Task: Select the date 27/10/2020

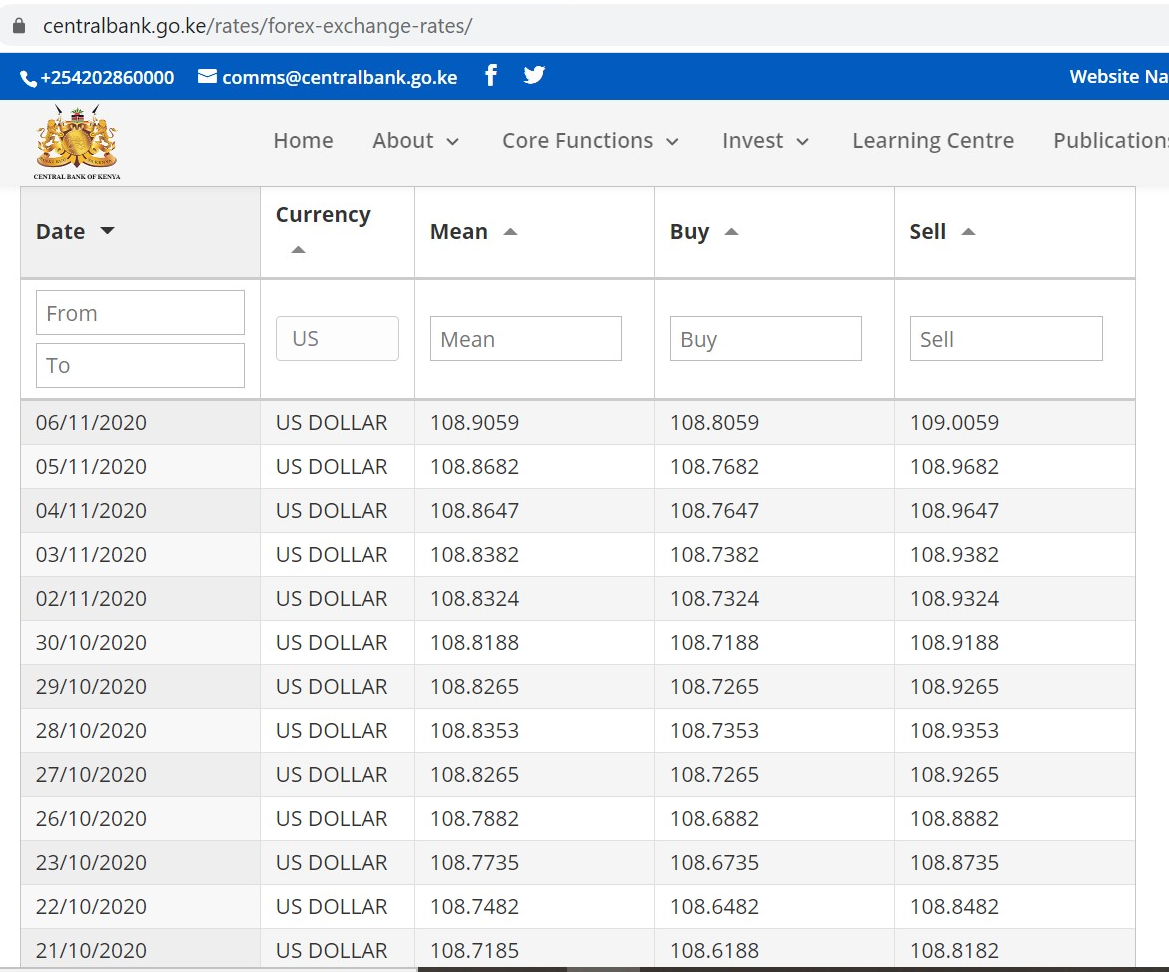Action: 91,774
